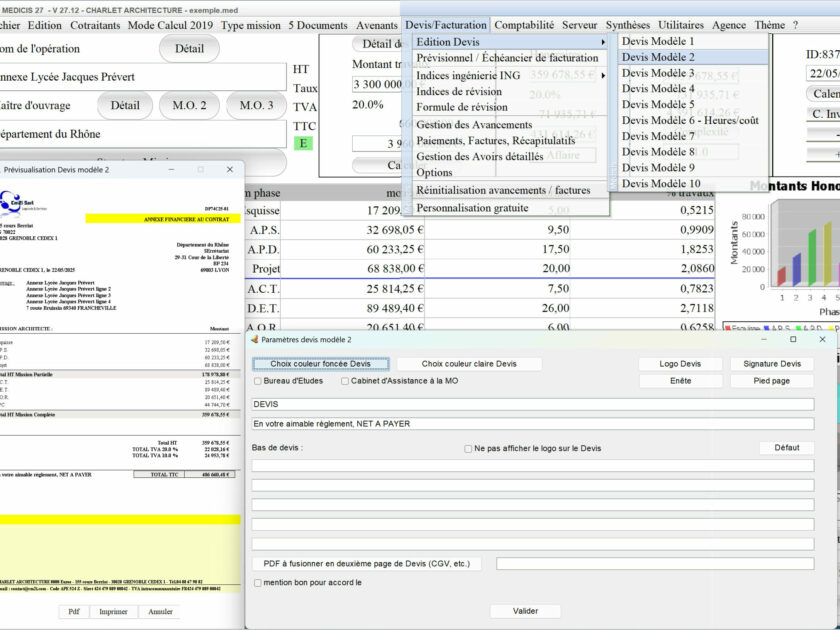
Task: Open the Cotraitants menu
Action: (95, 25)
